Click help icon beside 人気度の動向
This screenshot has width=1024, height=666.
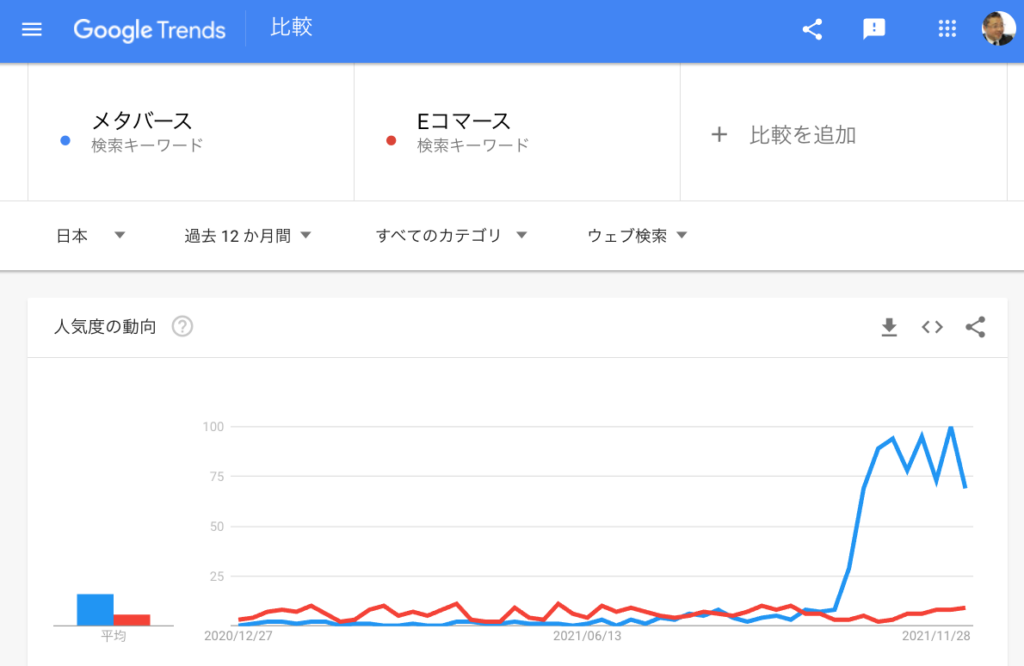pos(182,327)
